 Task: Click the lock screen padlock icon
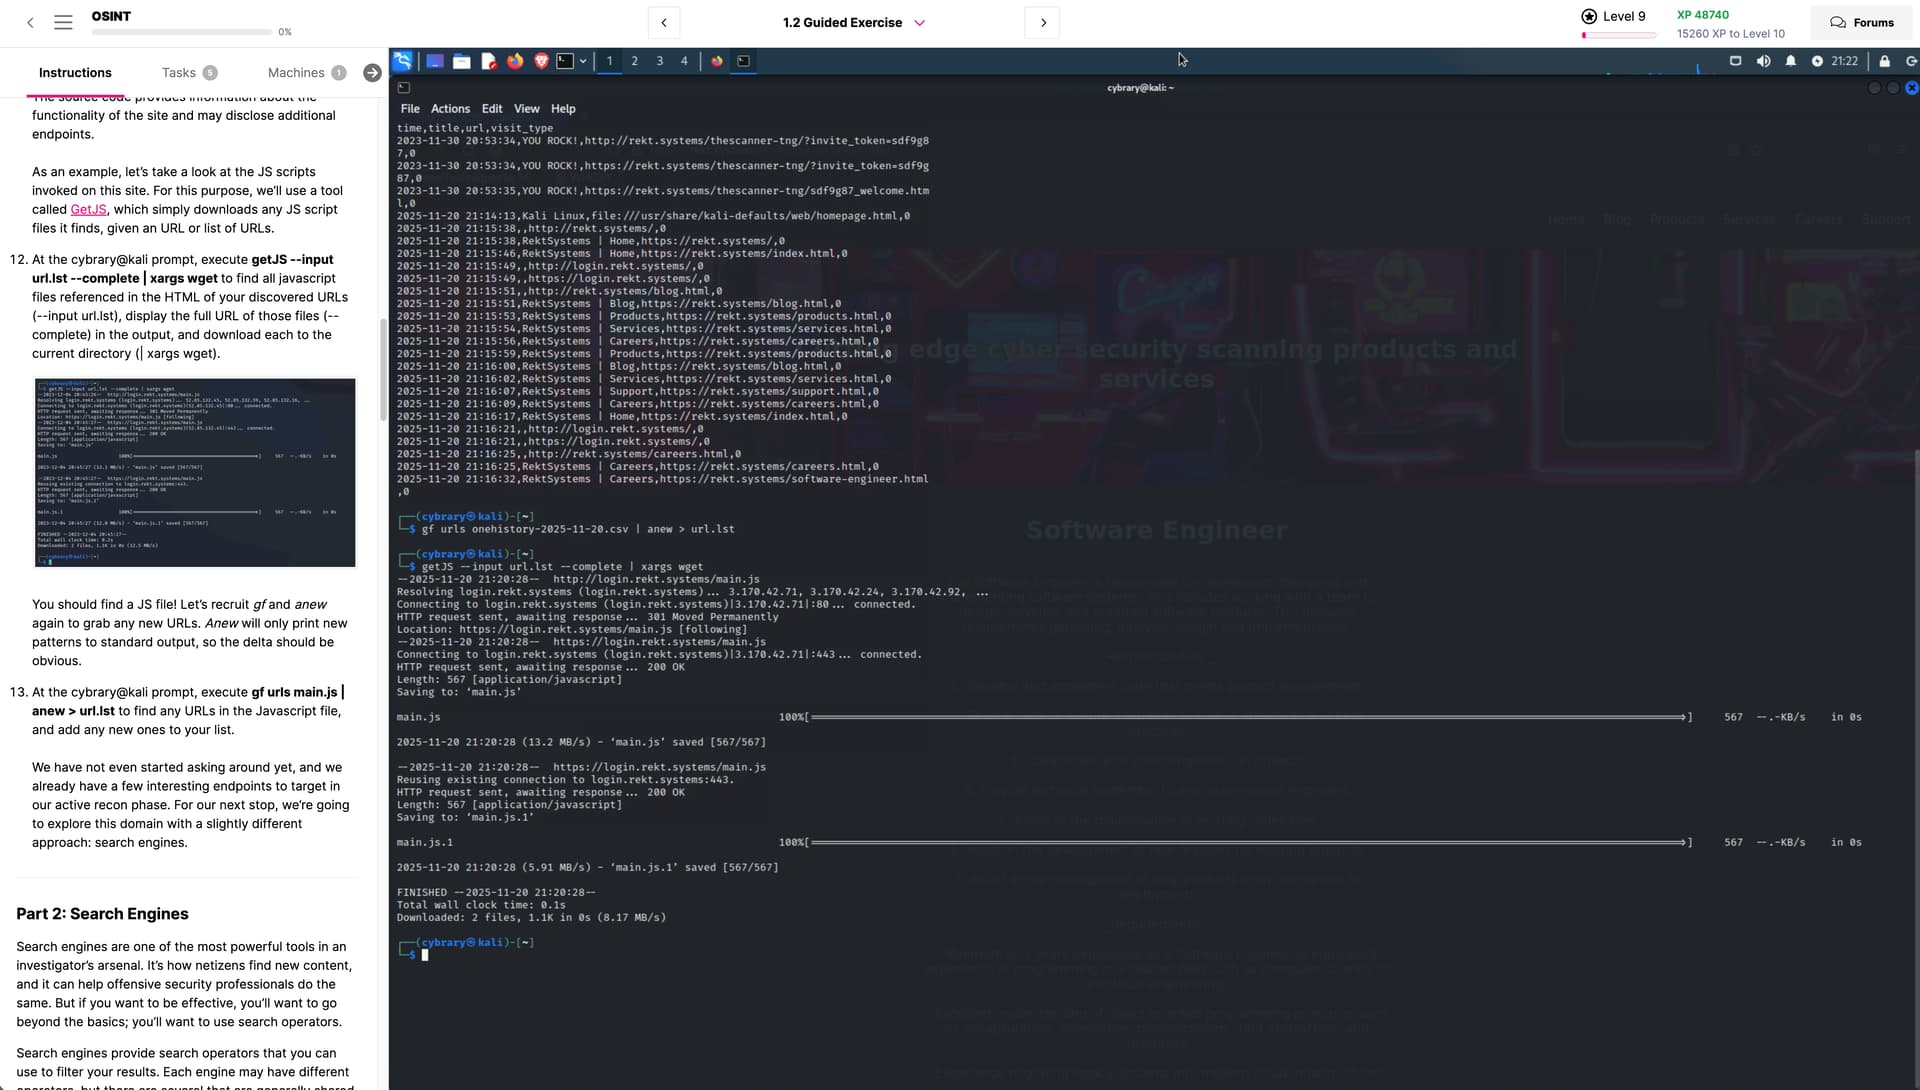[x=1884, y=61]
